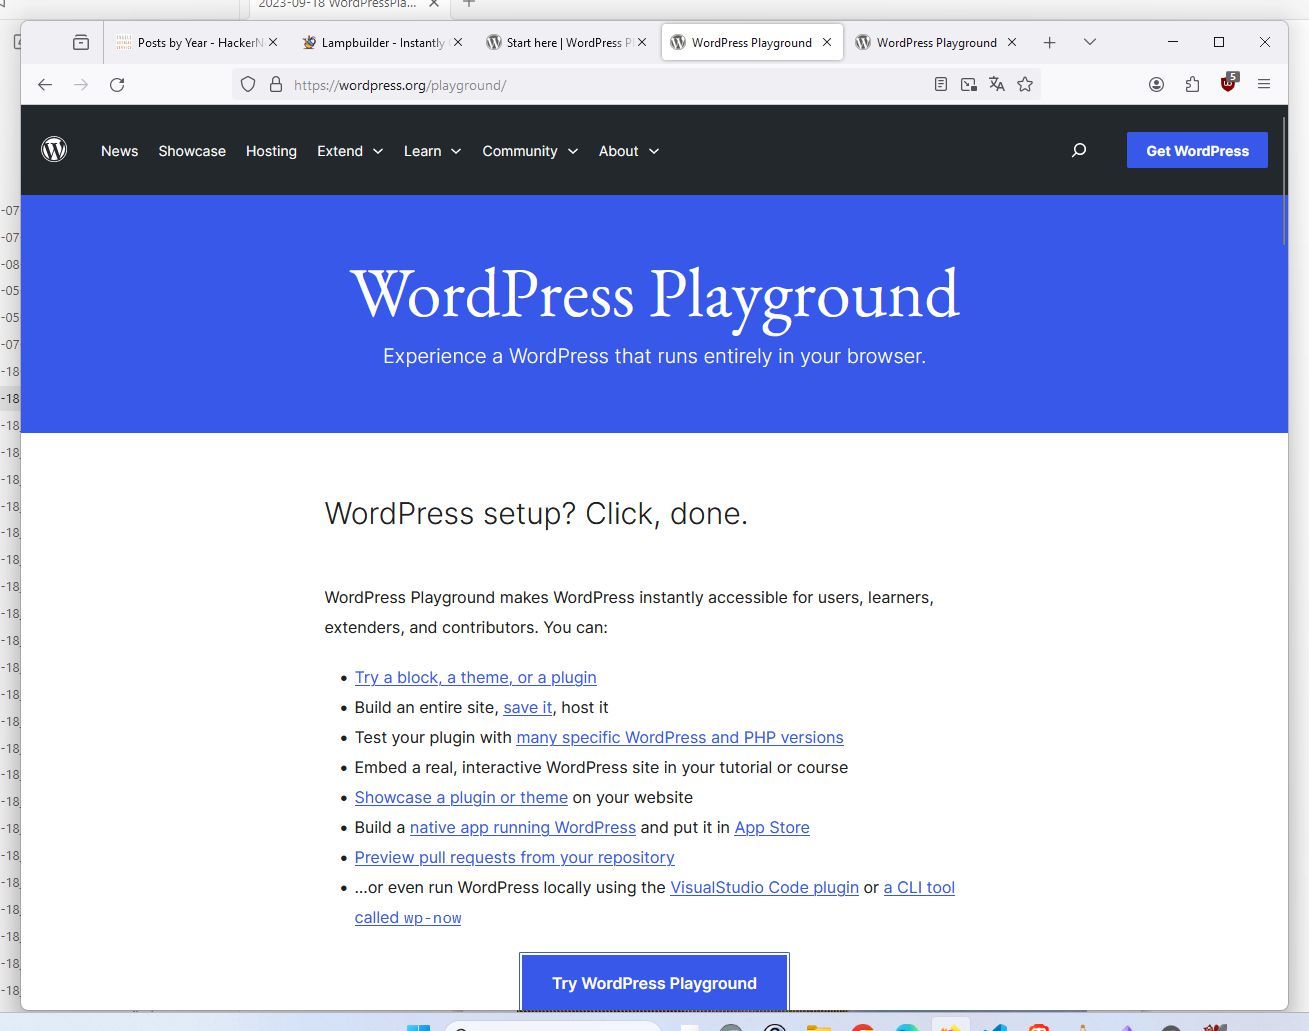
Task: Open the extensions puzzle piece icon
Action: pyautogui.click(x=1192, y=85)
